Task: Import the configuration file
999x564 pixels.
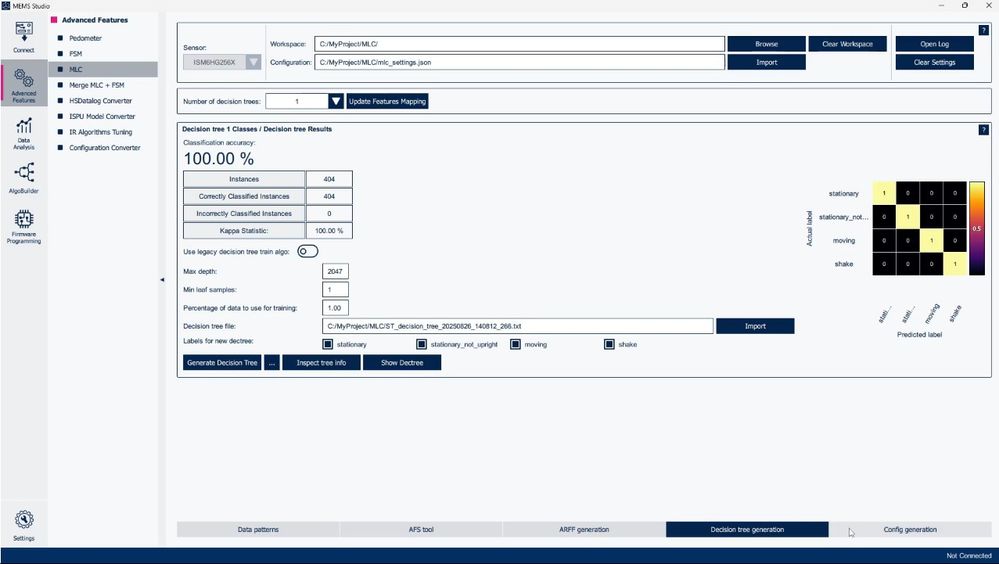Action: [766, 62]
